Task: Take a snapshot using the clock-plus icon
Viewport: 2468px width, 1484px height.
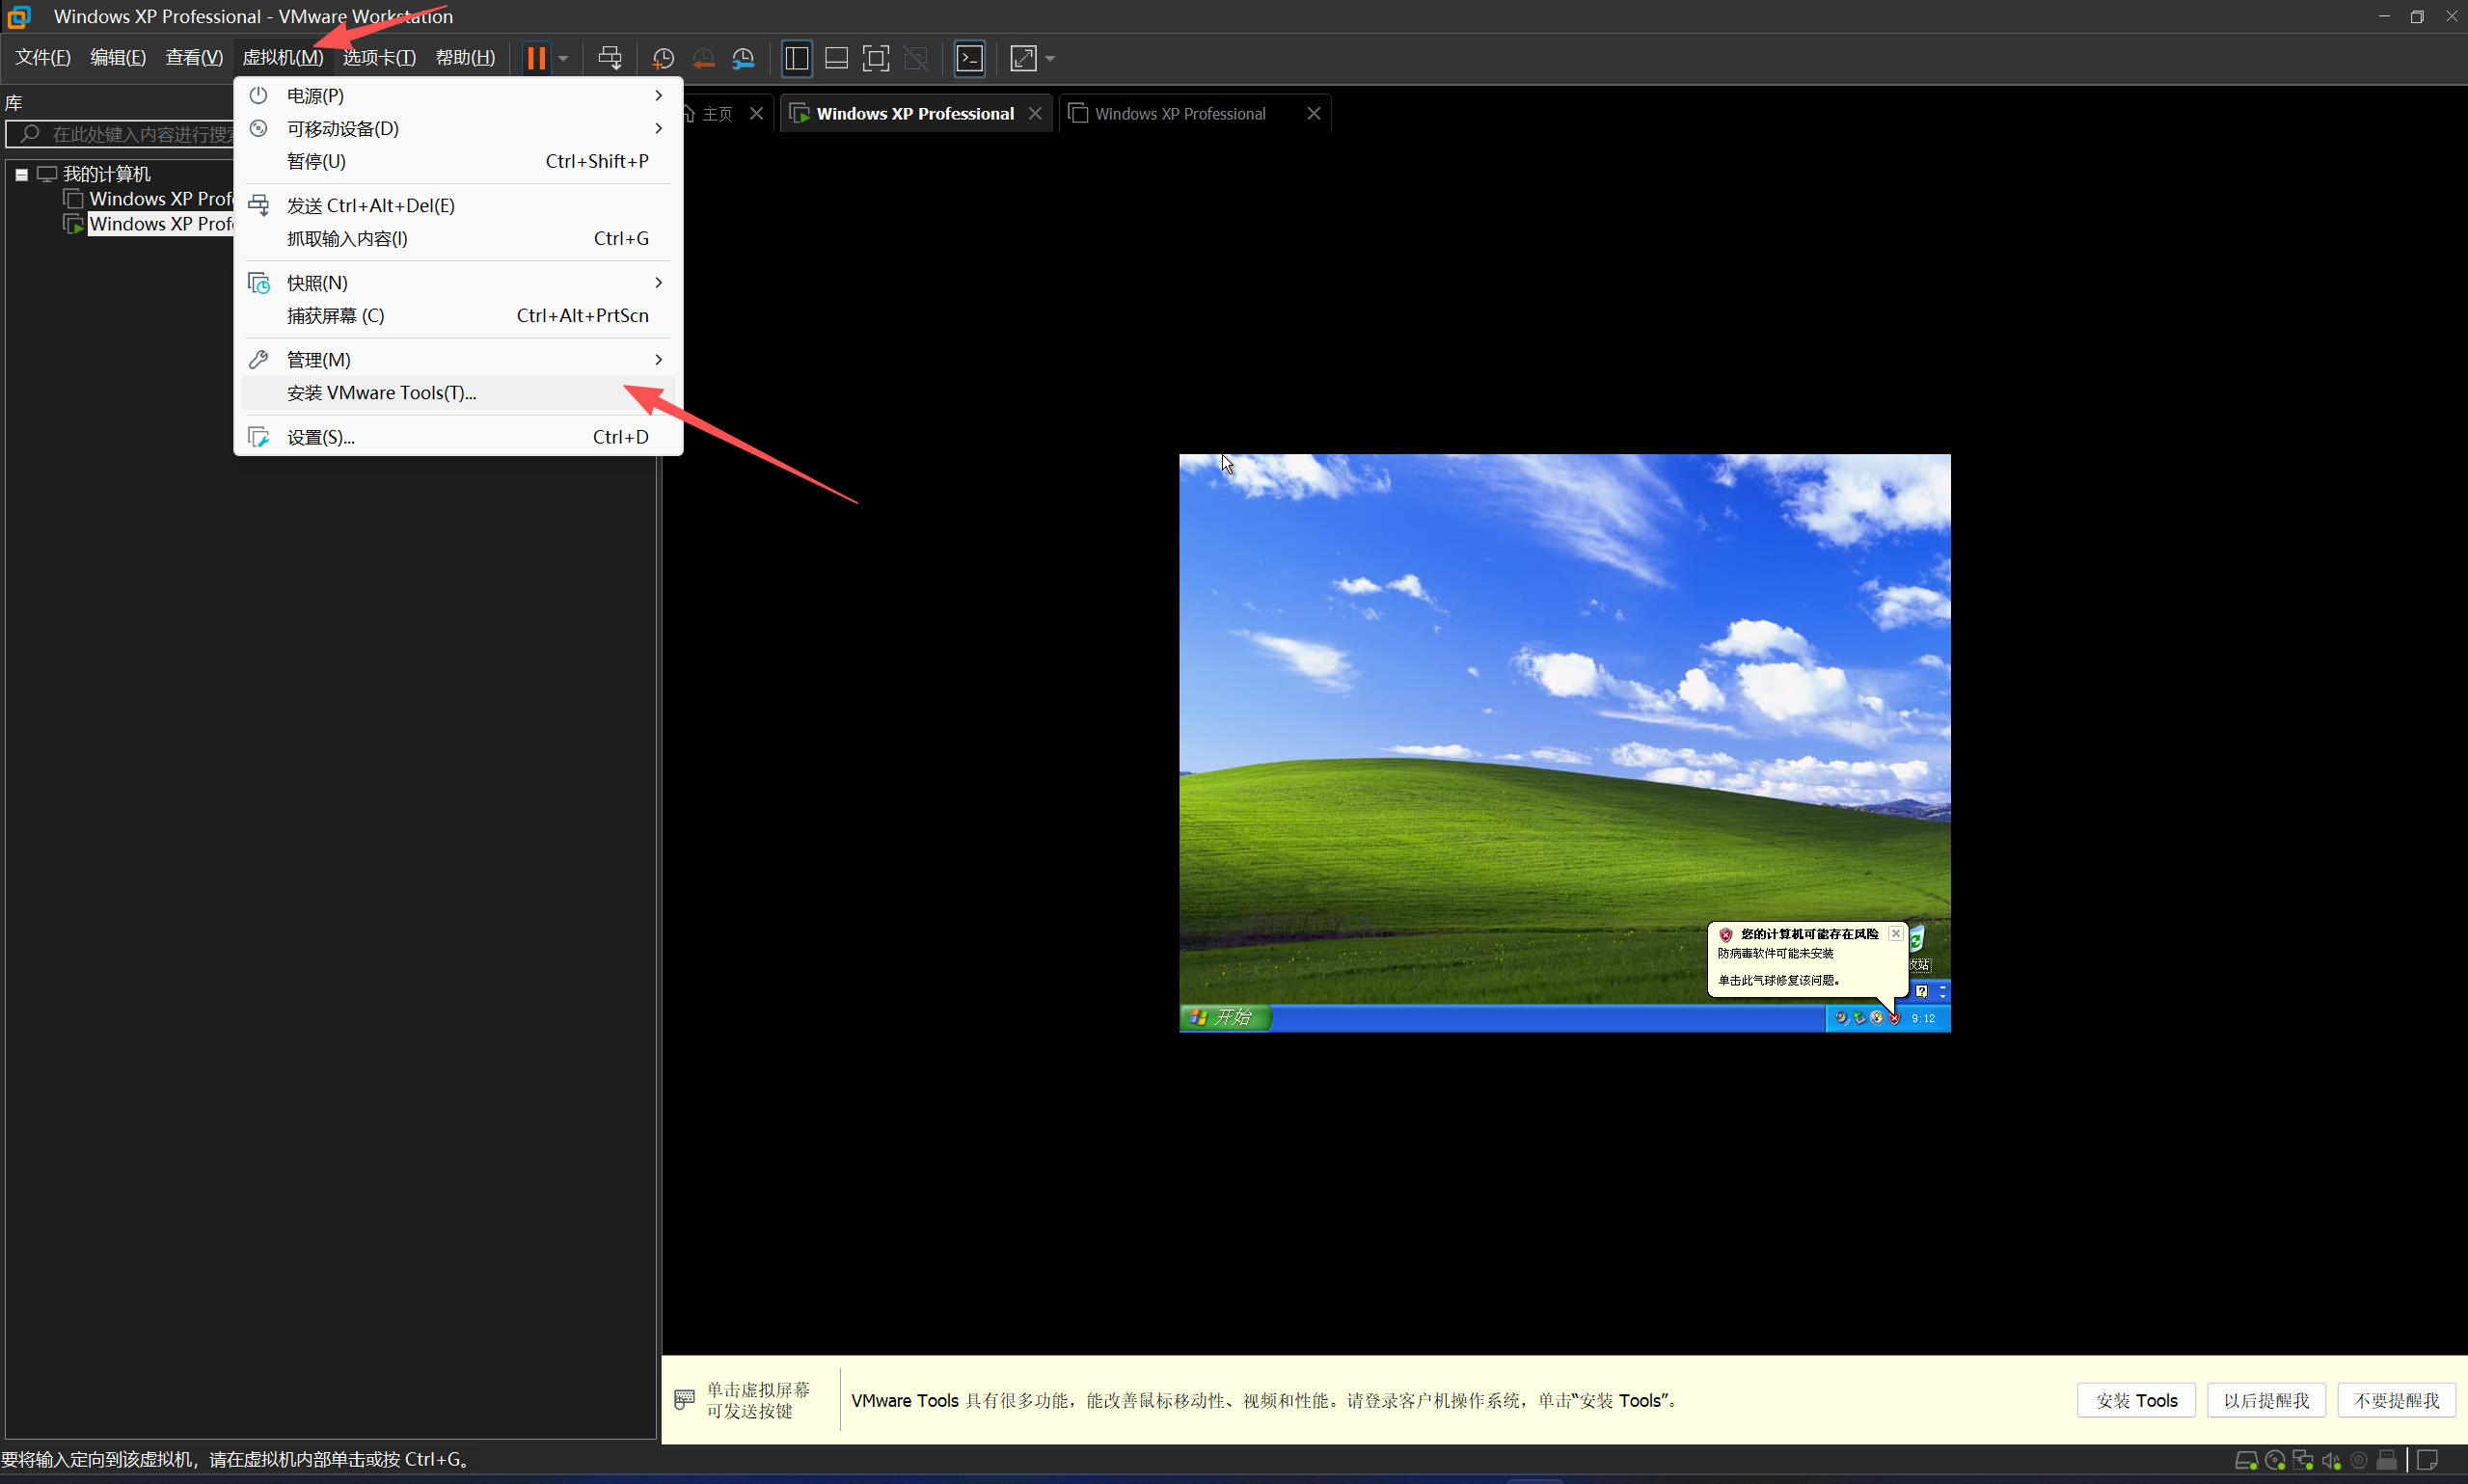Action: (x=662, y=58)
